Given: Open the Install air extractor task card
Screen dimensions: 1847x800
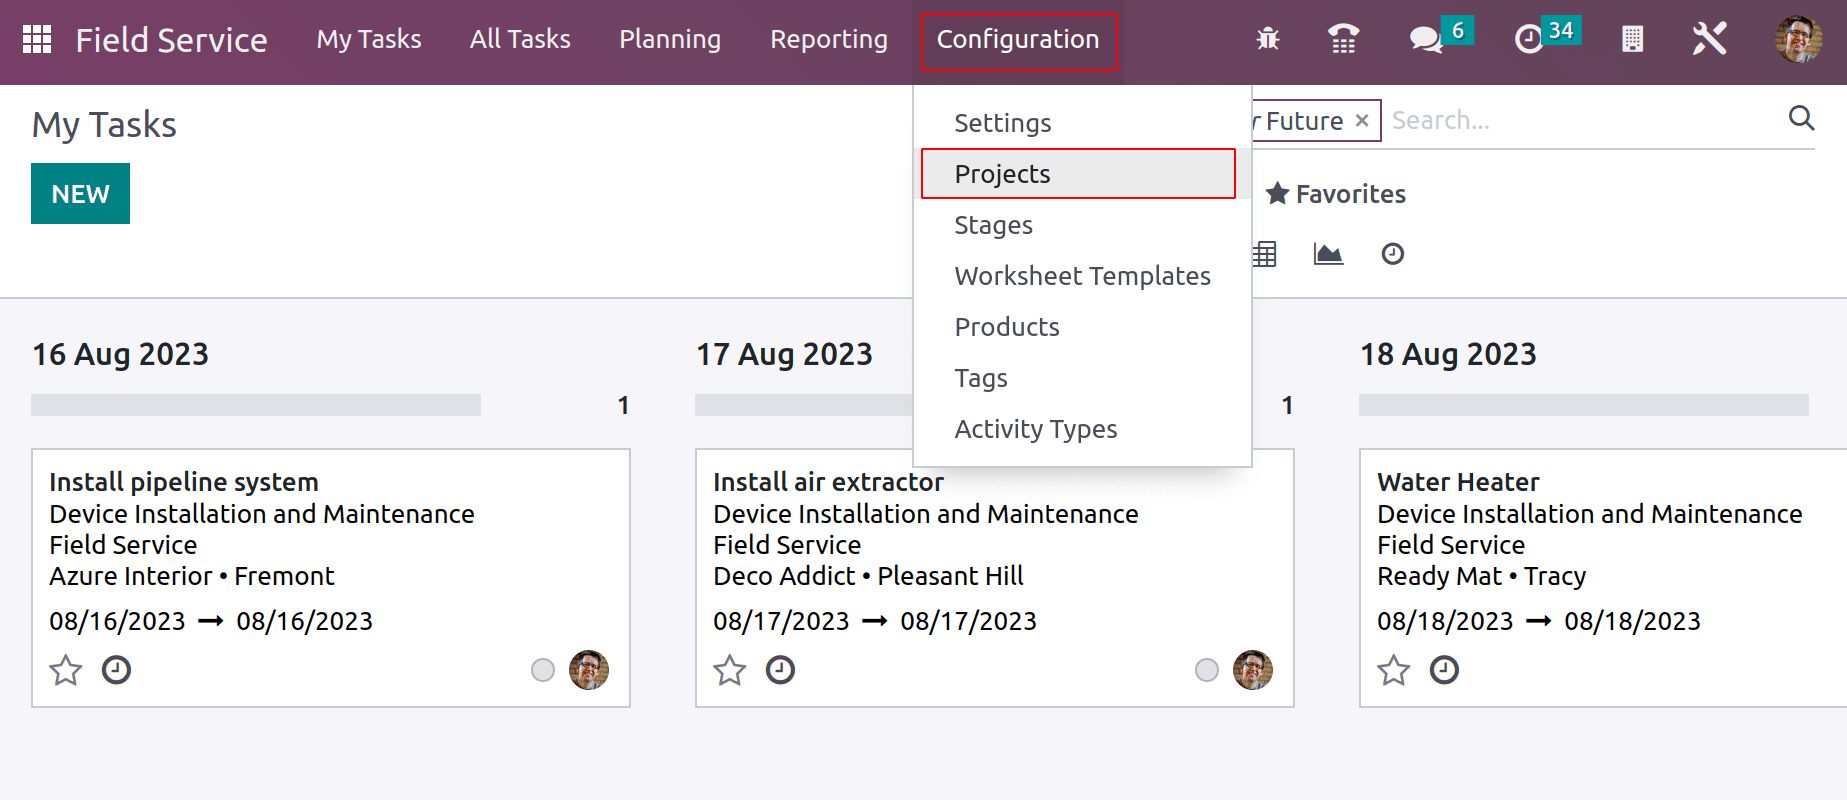Looking at the screenshot, I should point(995,578).
